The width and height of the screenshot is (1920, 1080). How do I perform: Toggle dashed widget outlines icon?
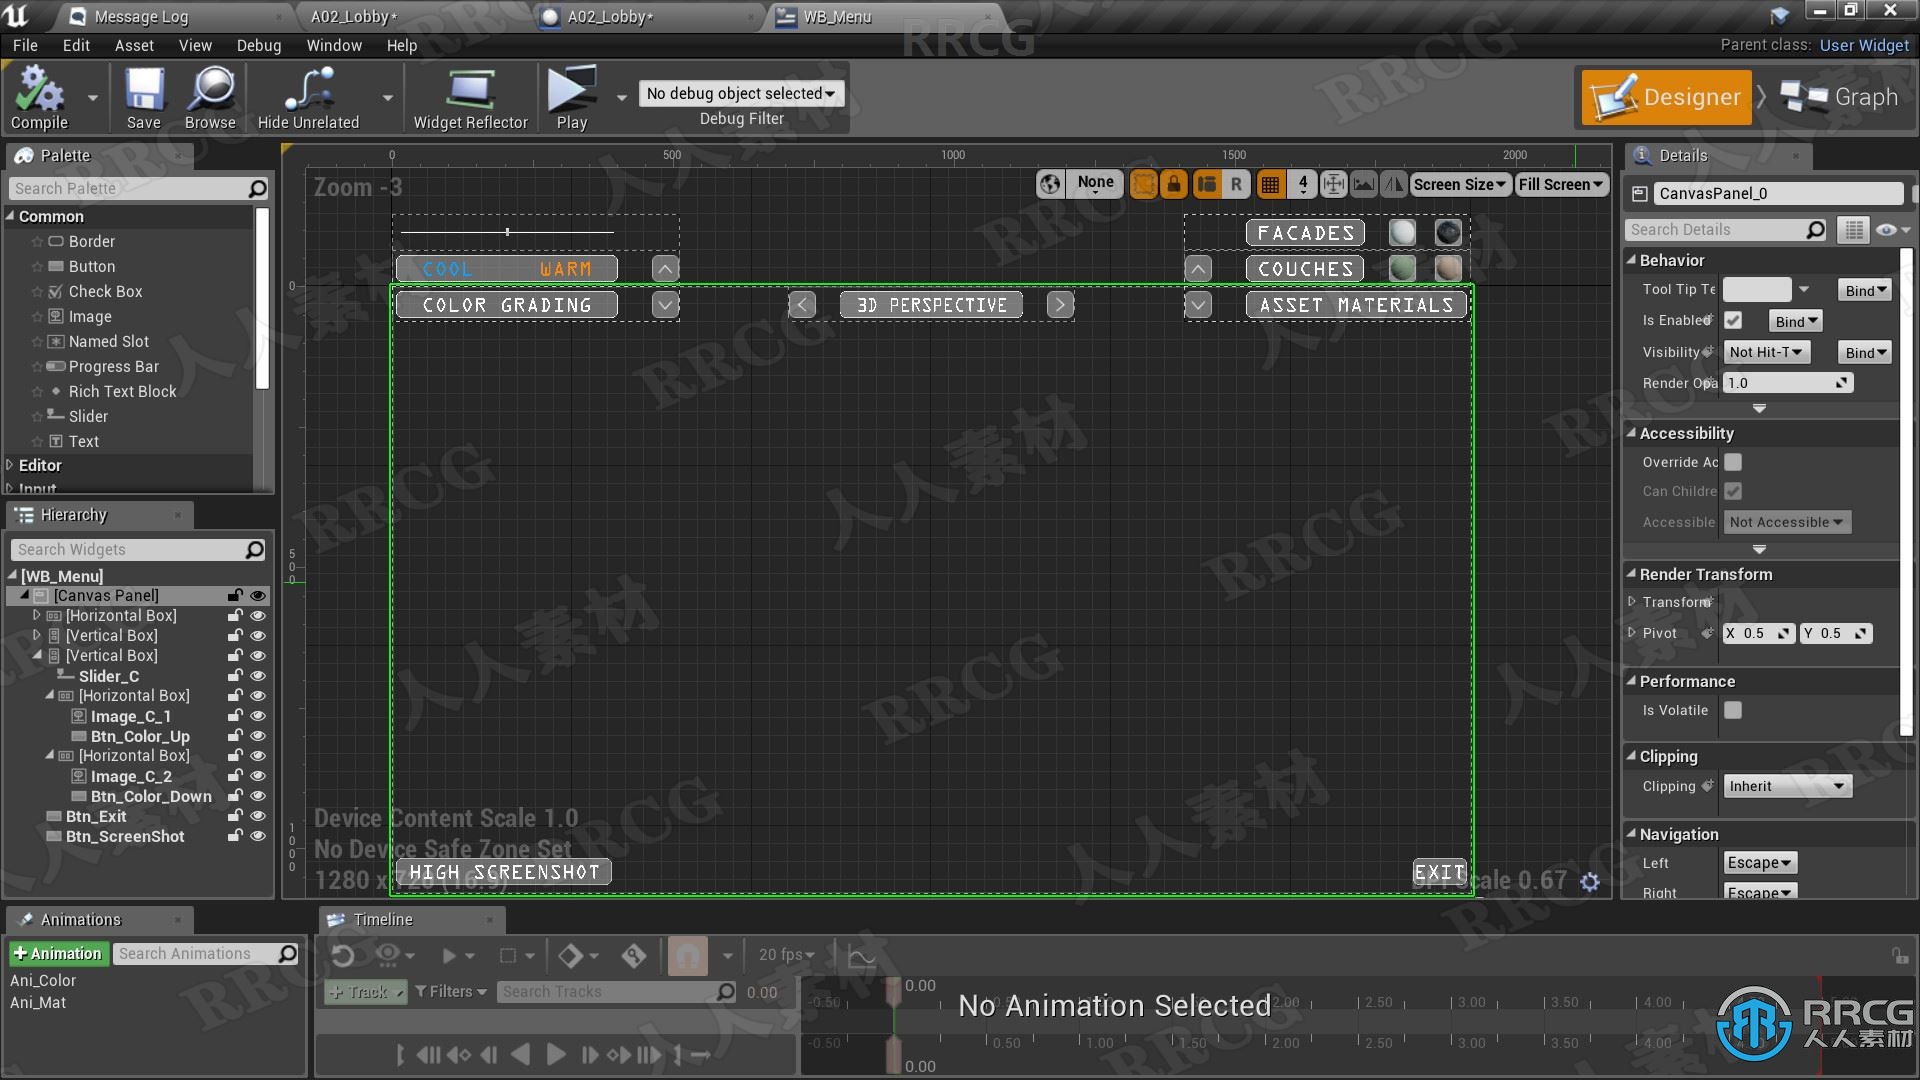point(1144,184)
